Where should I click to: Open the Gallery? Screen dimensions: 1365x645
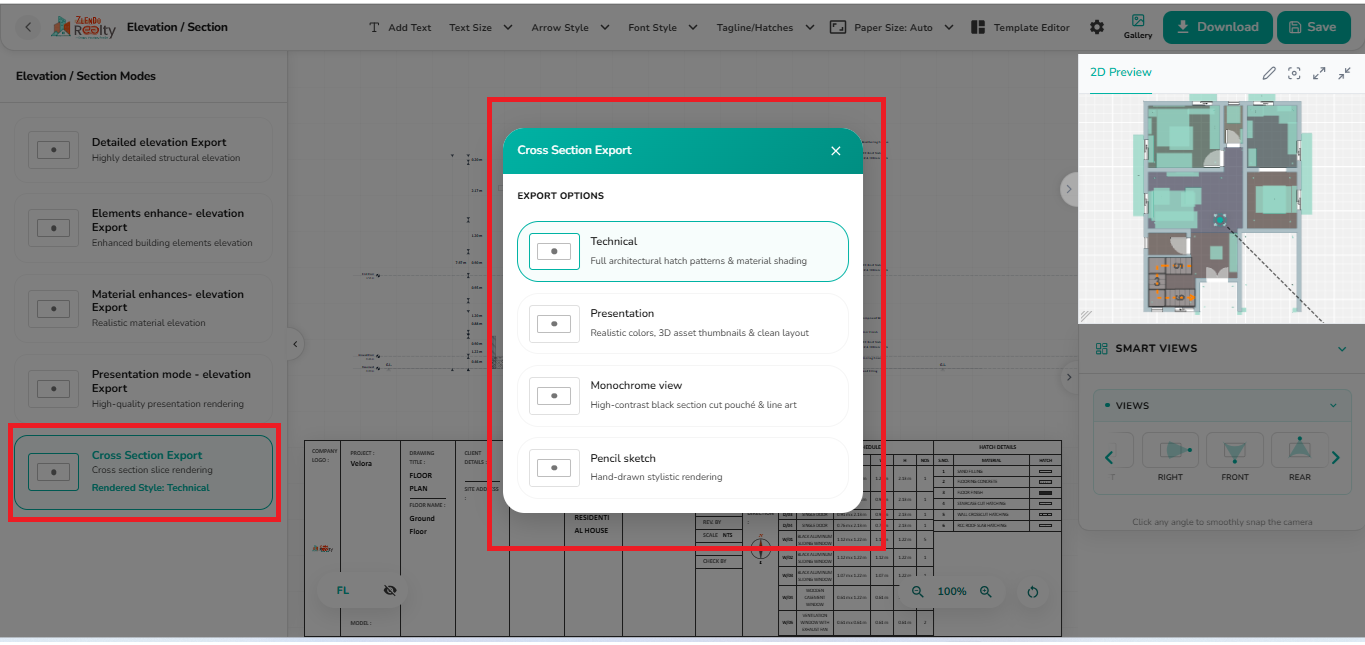pos(1138,27)
